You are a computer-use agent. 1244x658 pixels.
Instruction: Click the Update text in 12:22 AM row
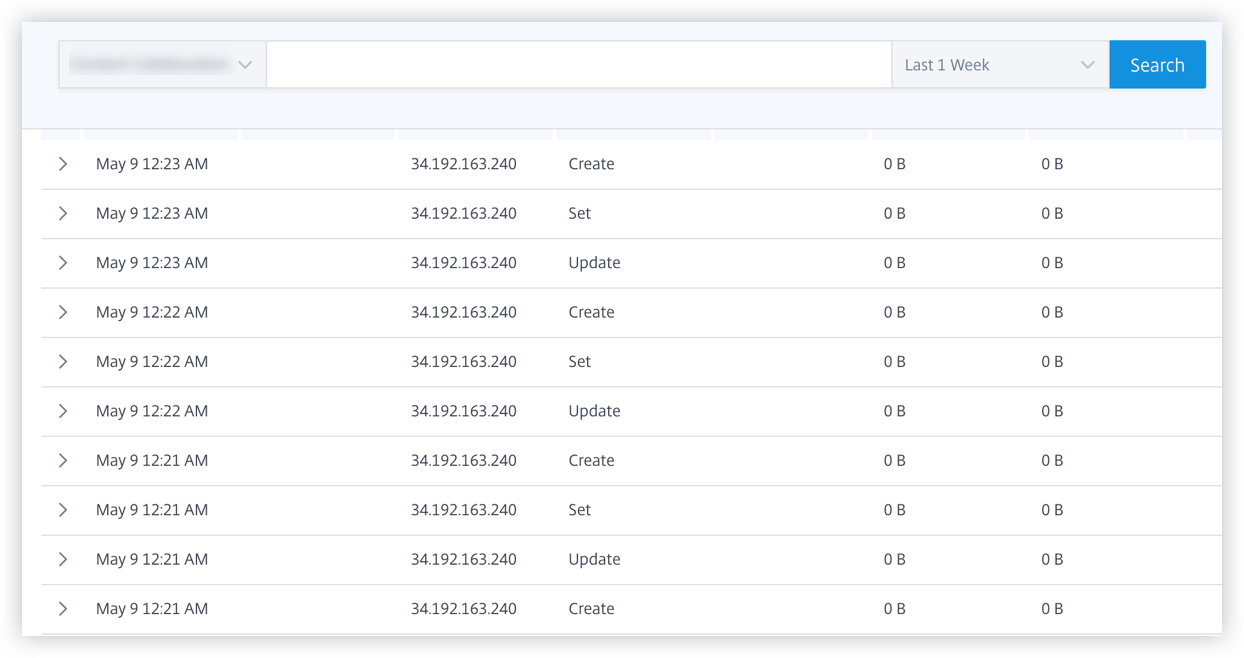point(594,411)
